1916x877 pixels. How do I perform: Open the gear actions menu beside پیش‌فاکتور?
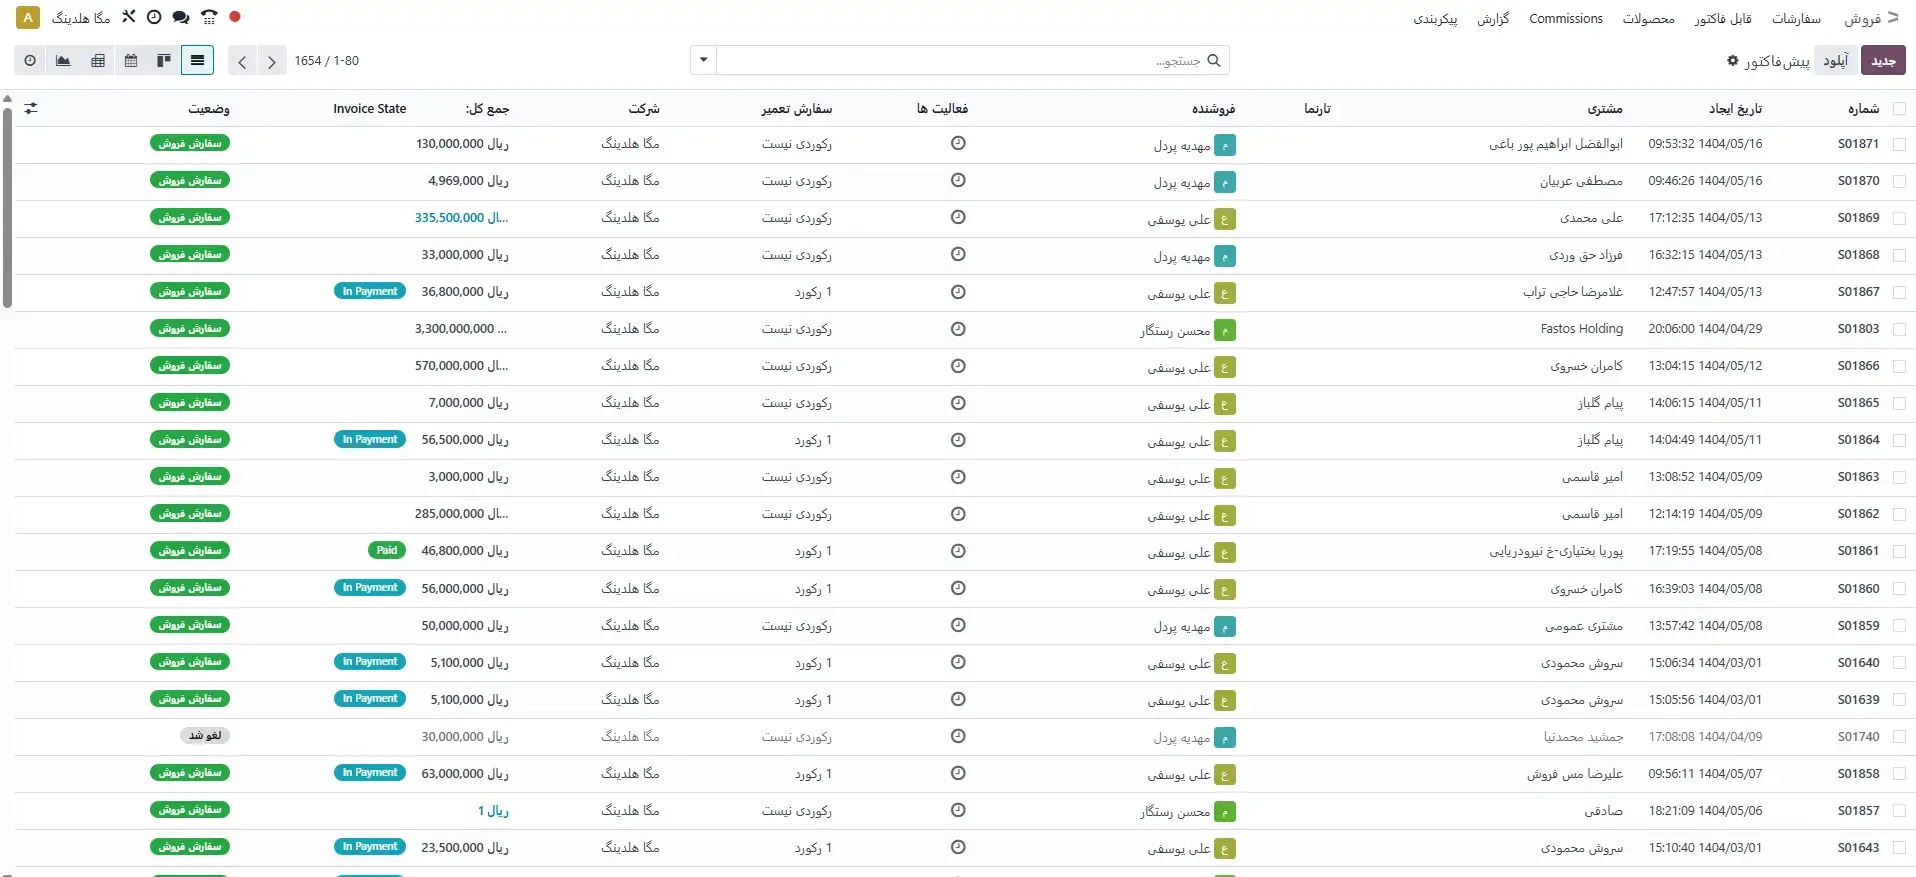[1732, 61]
